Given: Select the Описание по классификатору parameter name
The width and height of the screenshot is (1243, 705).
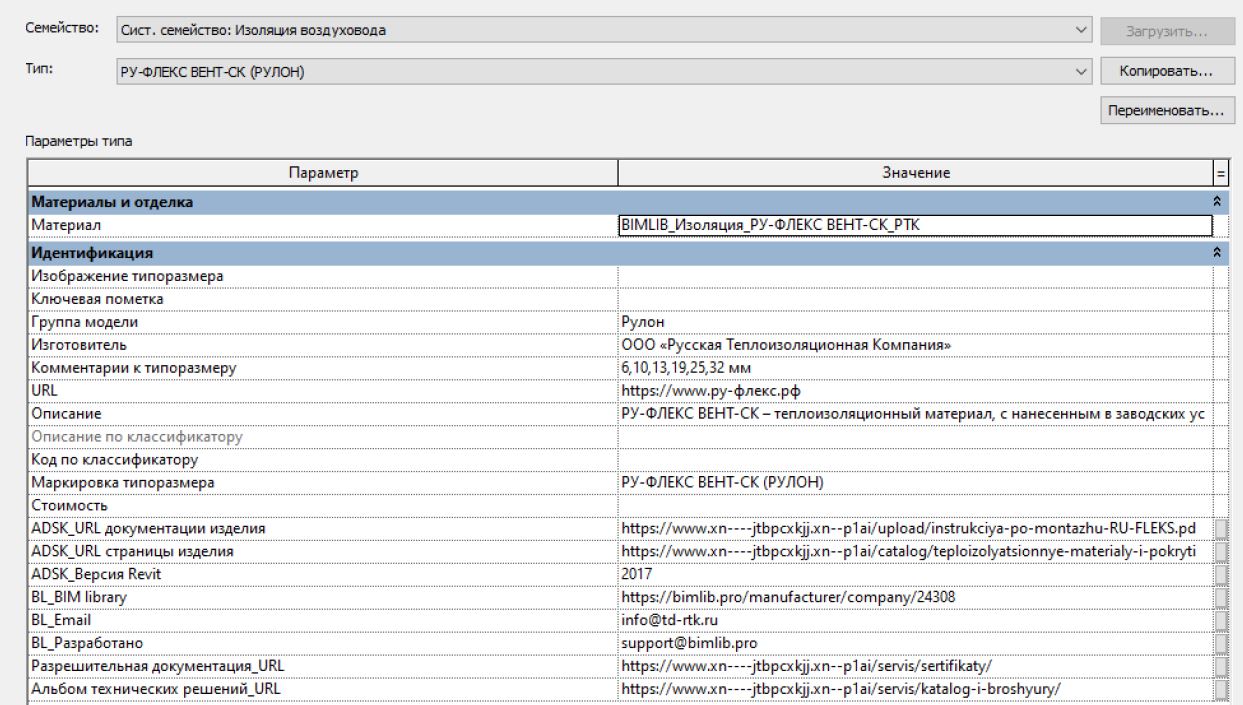Looking at the screenshot, I should (138, 437).
